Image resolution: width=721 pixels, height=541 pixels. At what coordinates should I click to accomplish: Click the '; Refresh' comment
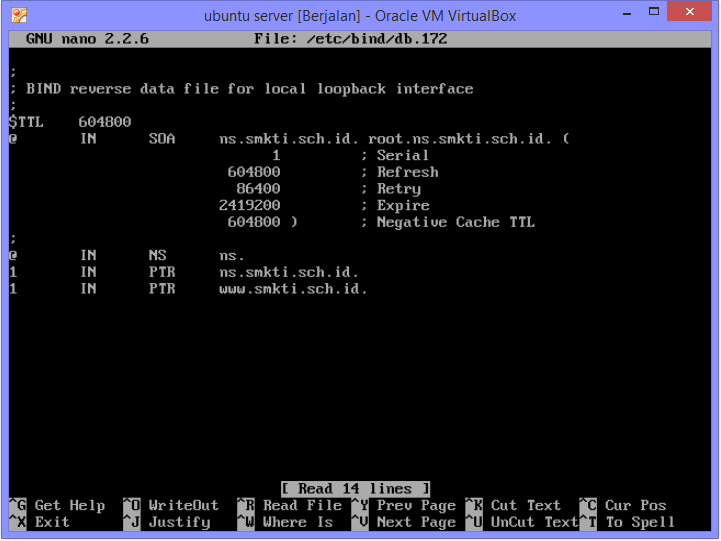click(400, 172)
